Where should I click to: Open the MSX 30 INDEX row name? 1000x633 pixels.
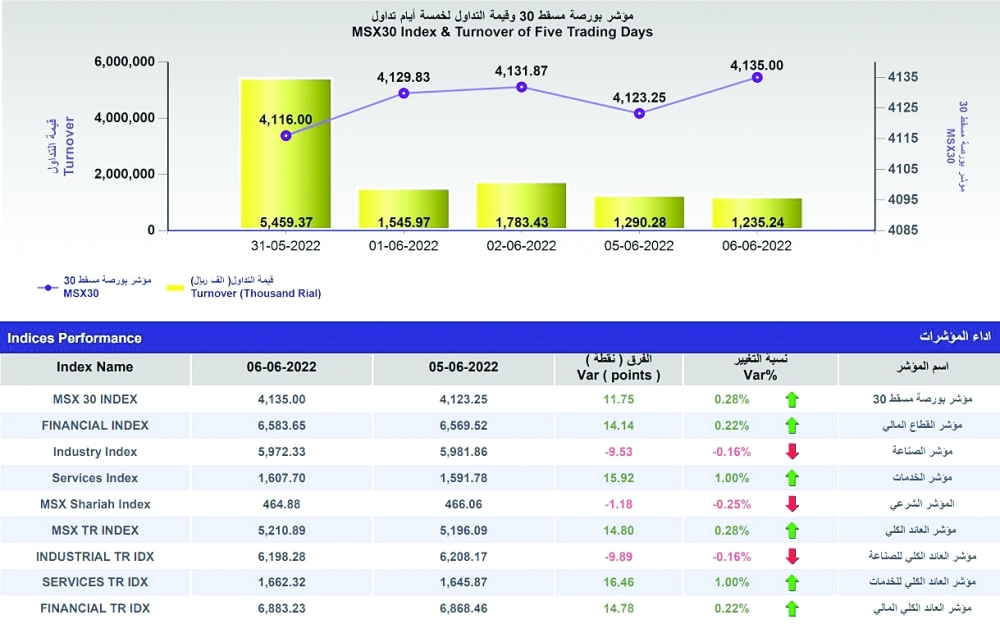[95, 399]
